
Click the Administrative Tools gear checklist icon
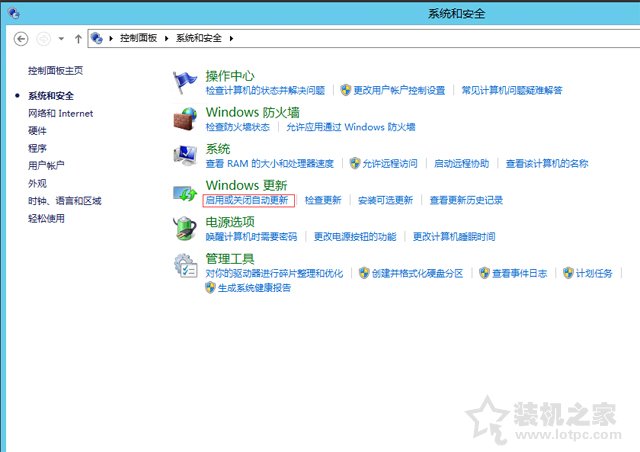click(186, 265)
